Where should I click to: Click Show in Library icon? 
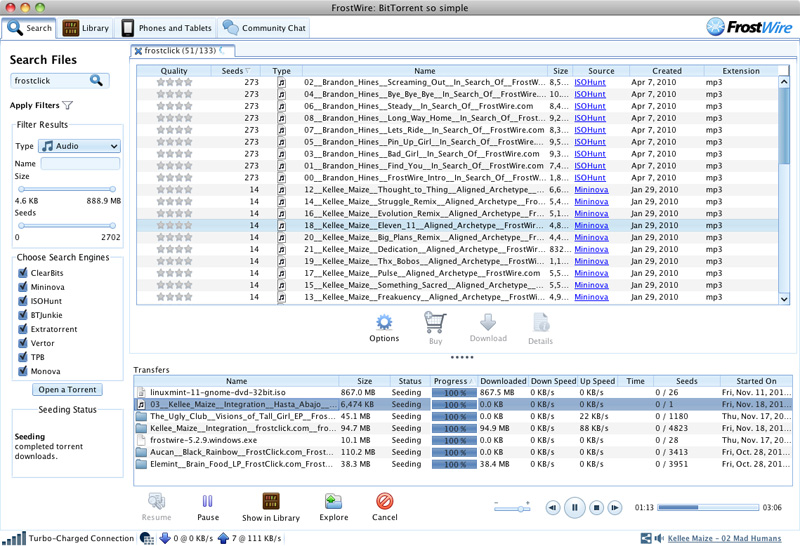click(x=271, y=501)
